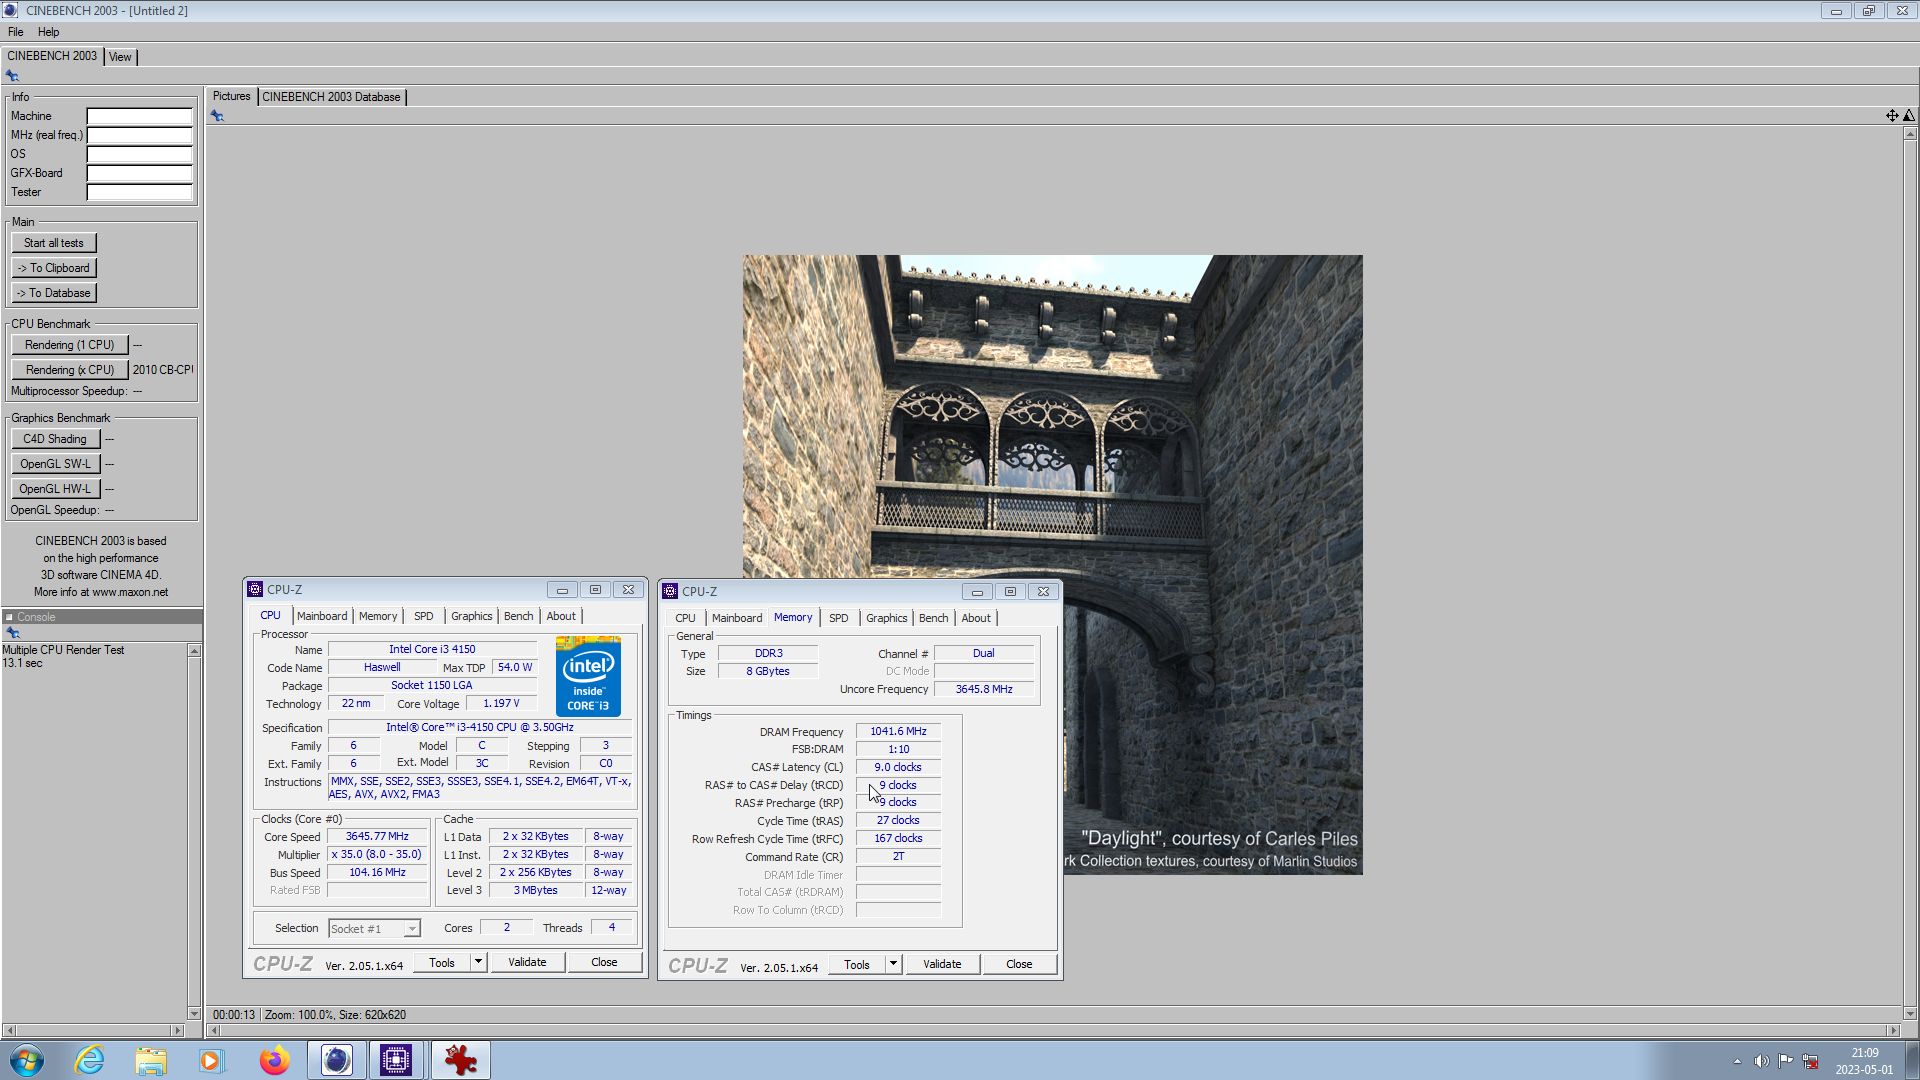1920x1080 pixels.
Task: Click the To Clipboard button
Action: click(x=54, y=268)
